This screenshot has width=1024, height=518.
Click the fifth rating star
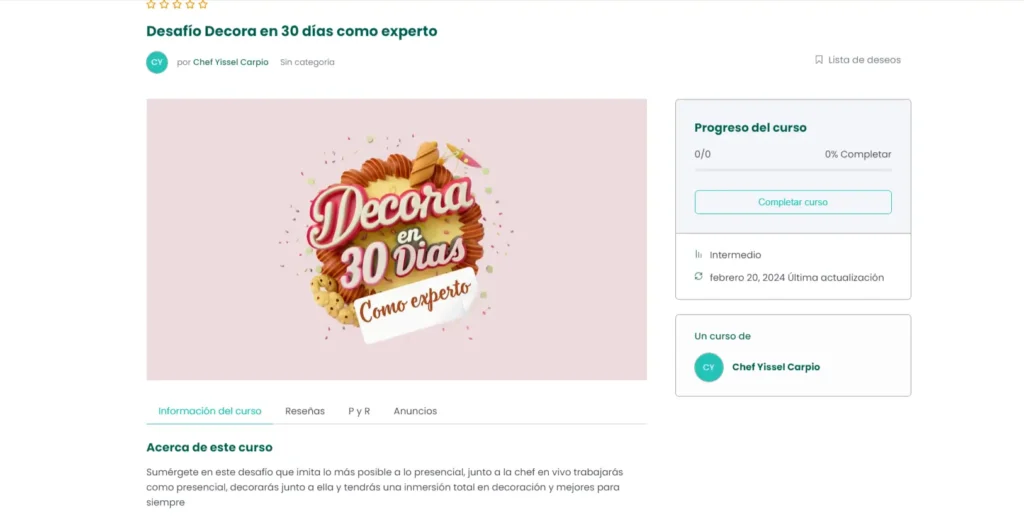pos(203,4)
